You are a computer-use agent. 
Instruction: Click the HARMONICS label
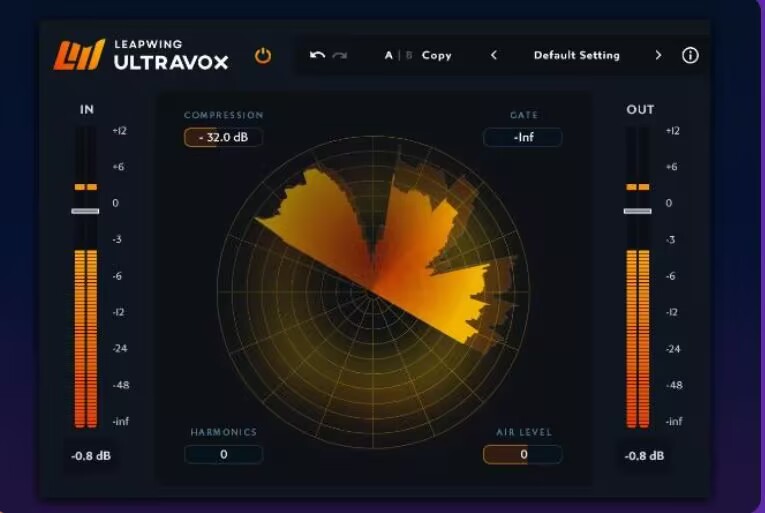(223, 432)
